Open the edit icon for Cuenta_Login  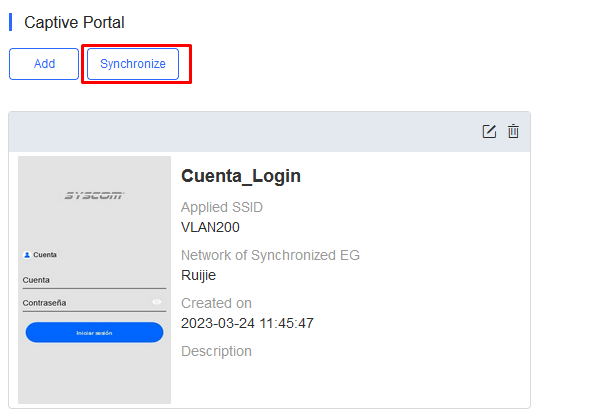click(x=489, y=131)
